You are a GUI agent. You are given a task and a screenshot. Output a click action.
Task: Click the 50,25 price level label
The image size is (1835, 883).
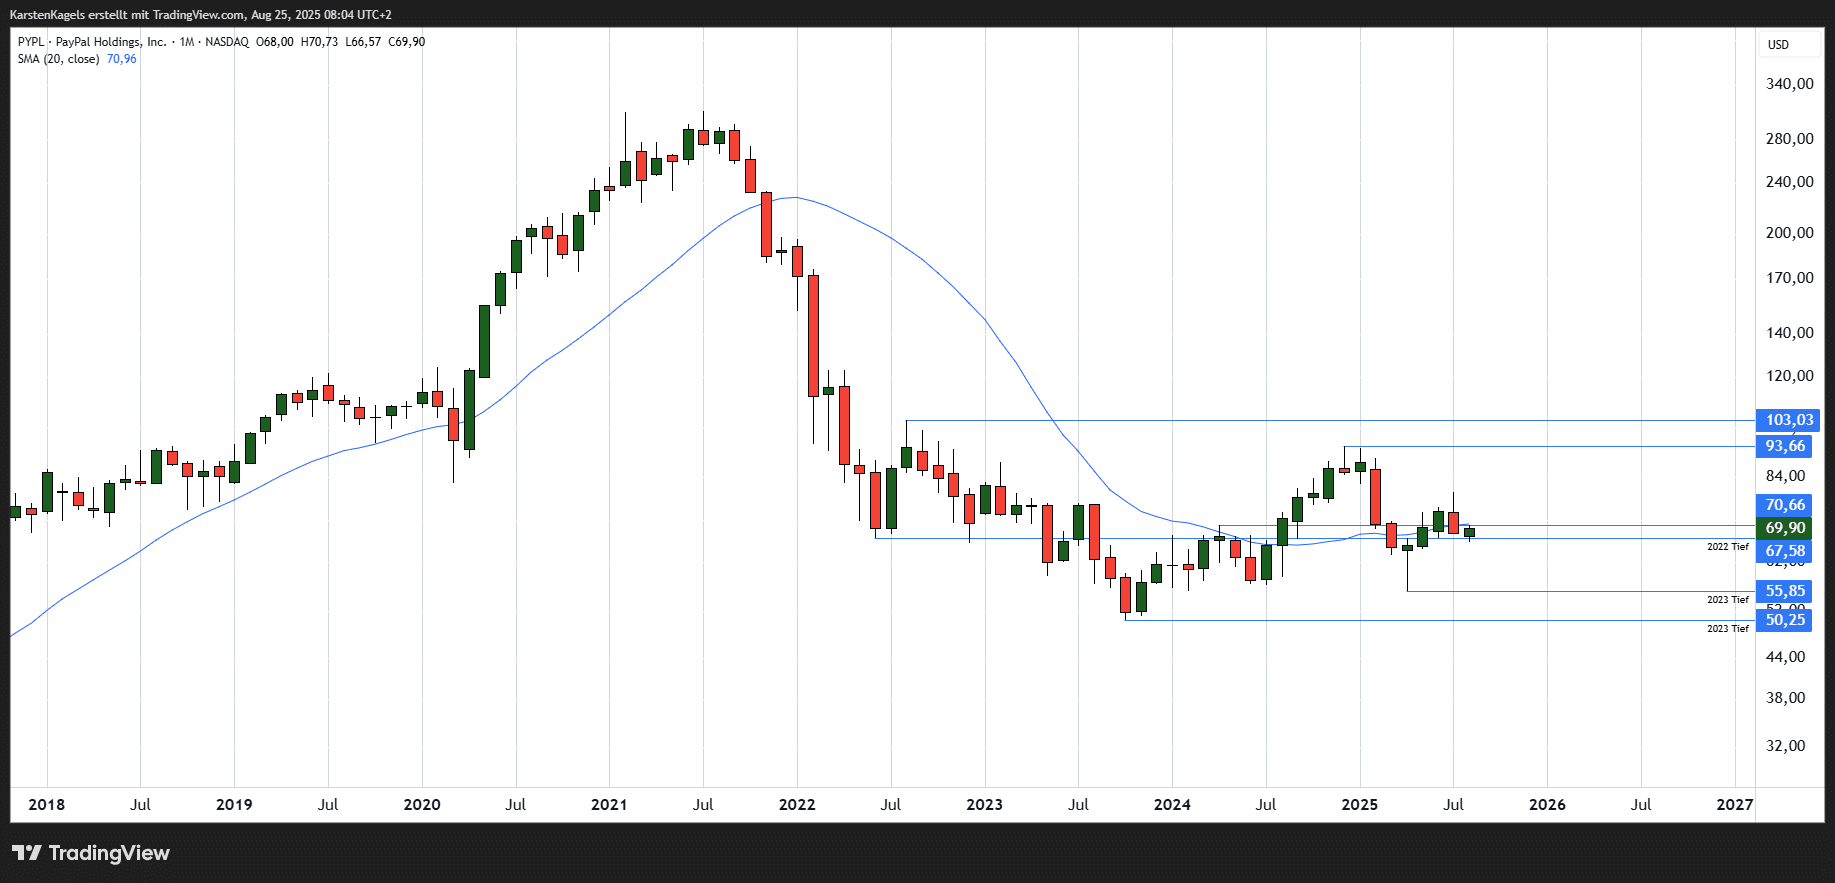point(1785,620)
